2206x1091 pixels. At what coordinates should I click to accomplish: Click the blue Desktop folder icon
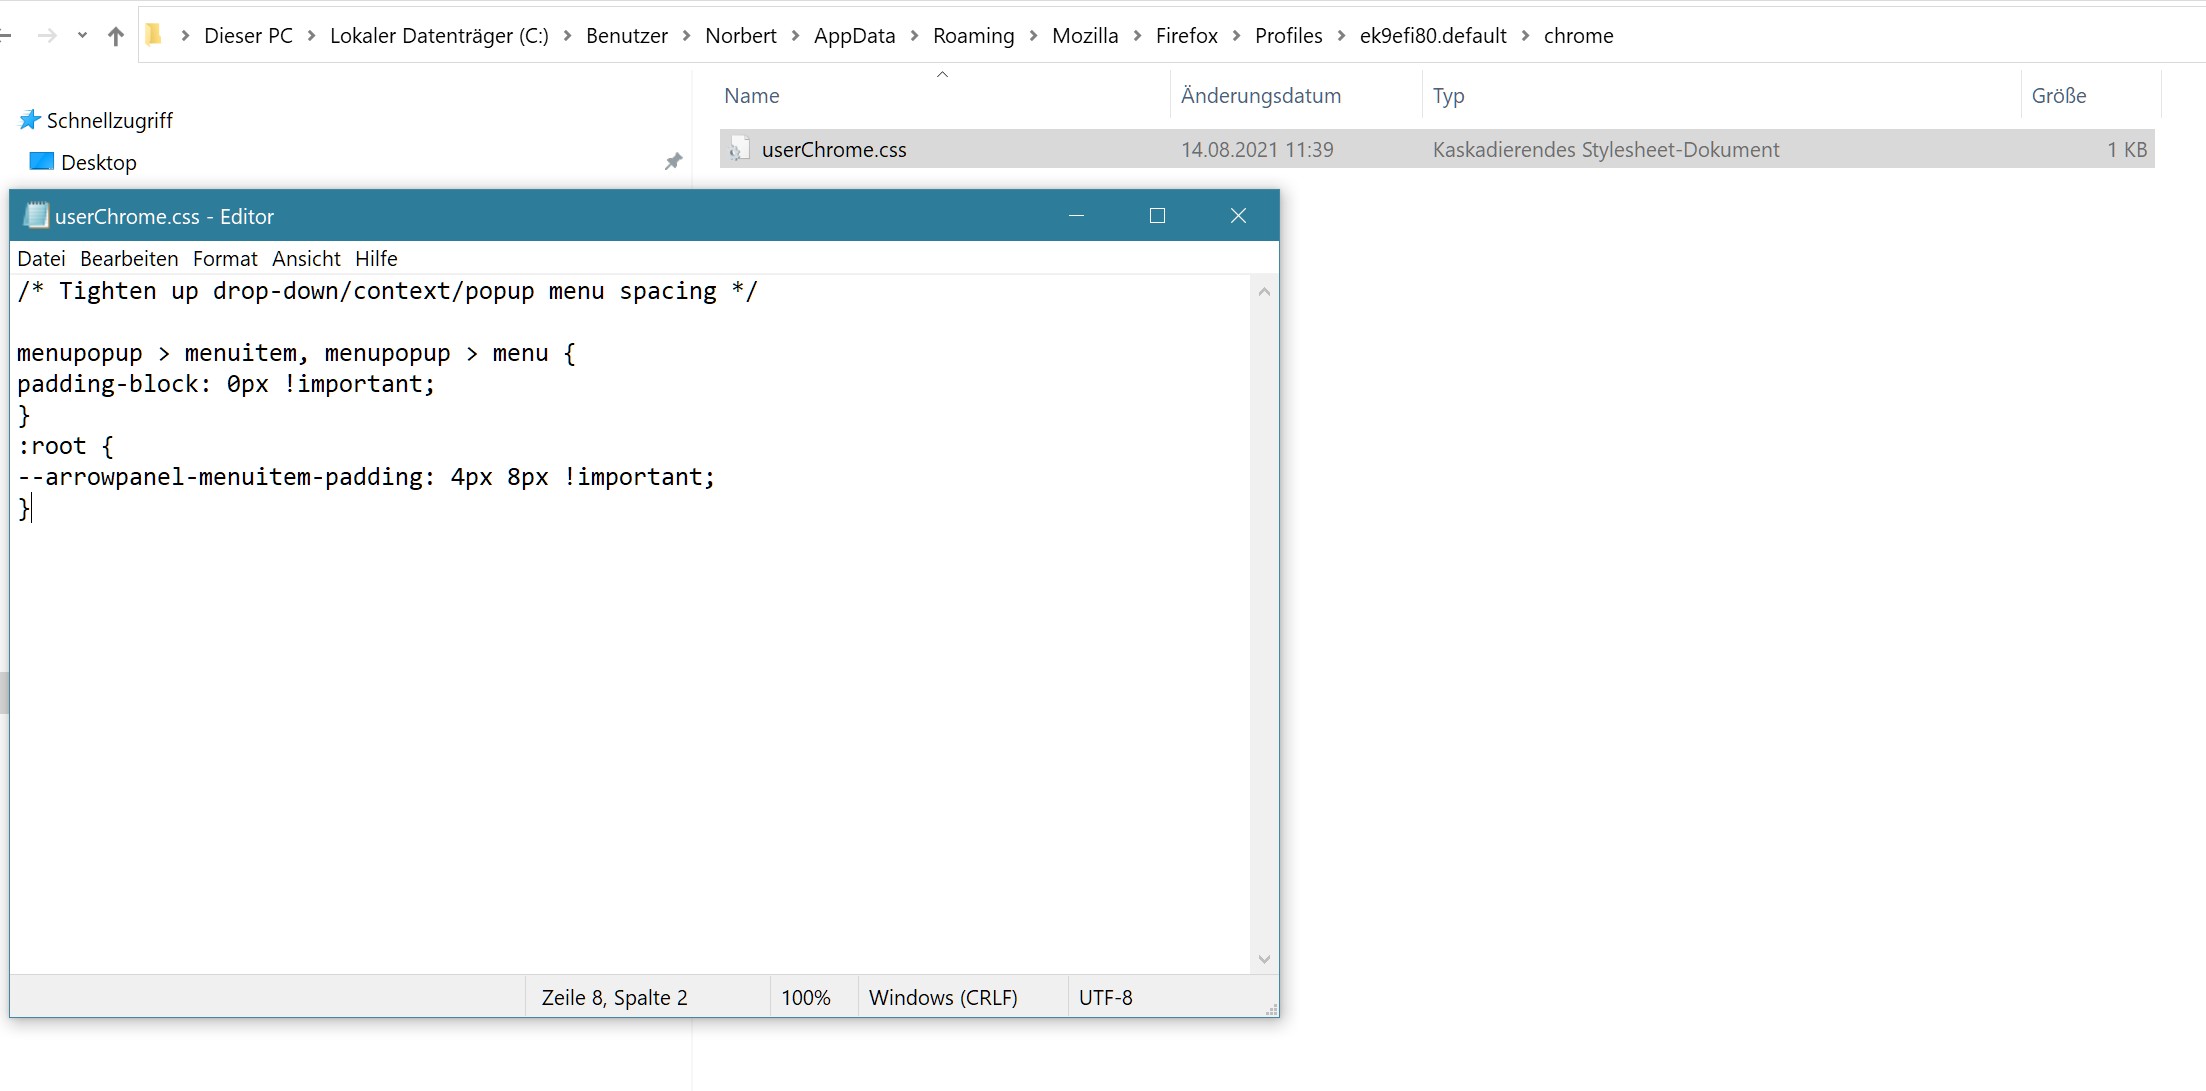(41, 161)
